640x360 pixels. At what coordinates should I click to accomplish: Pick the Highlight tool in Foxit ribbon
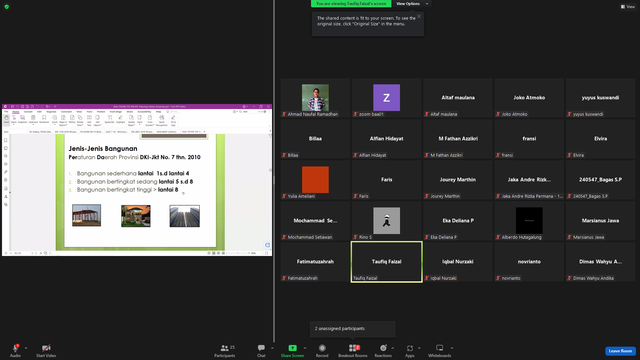pos(120,119)
